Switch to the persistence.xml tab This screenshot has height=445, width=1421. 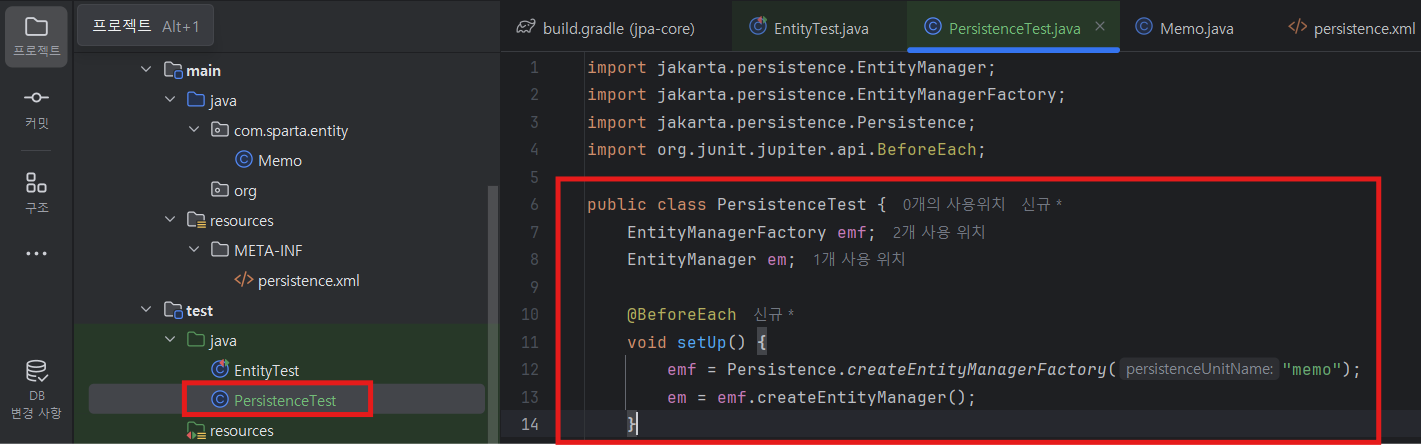pyautogui.click(x=1352, y=28)
